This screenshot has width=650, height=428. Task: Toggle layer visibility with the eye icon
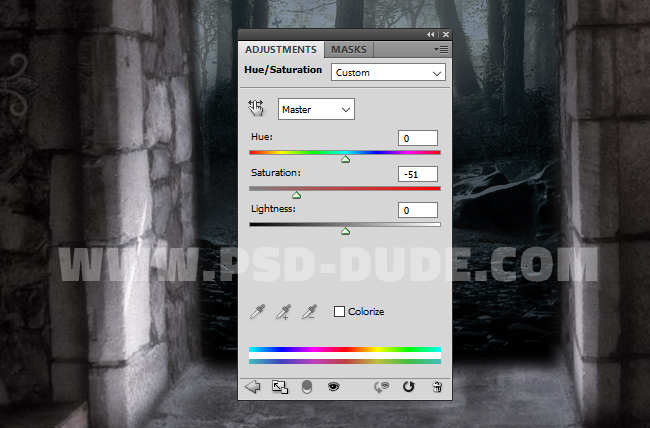point(334,387)
